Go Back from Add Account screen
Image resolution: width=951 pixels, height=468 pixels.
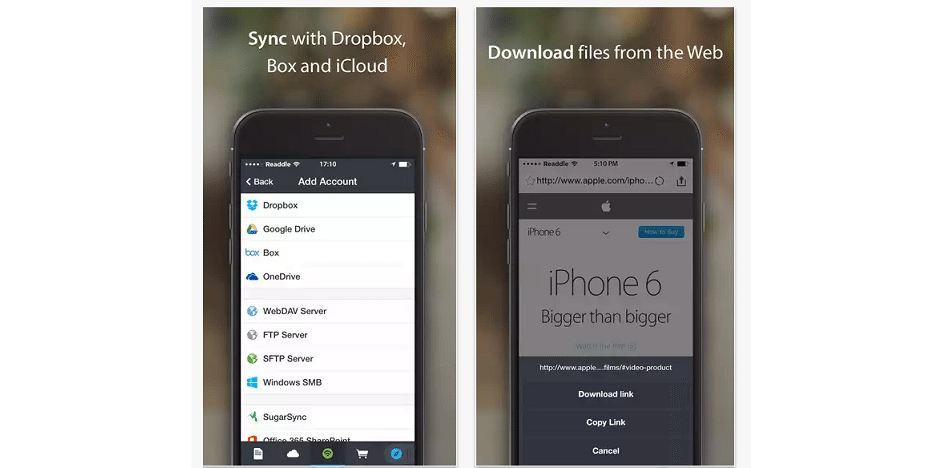click(260, 181)
